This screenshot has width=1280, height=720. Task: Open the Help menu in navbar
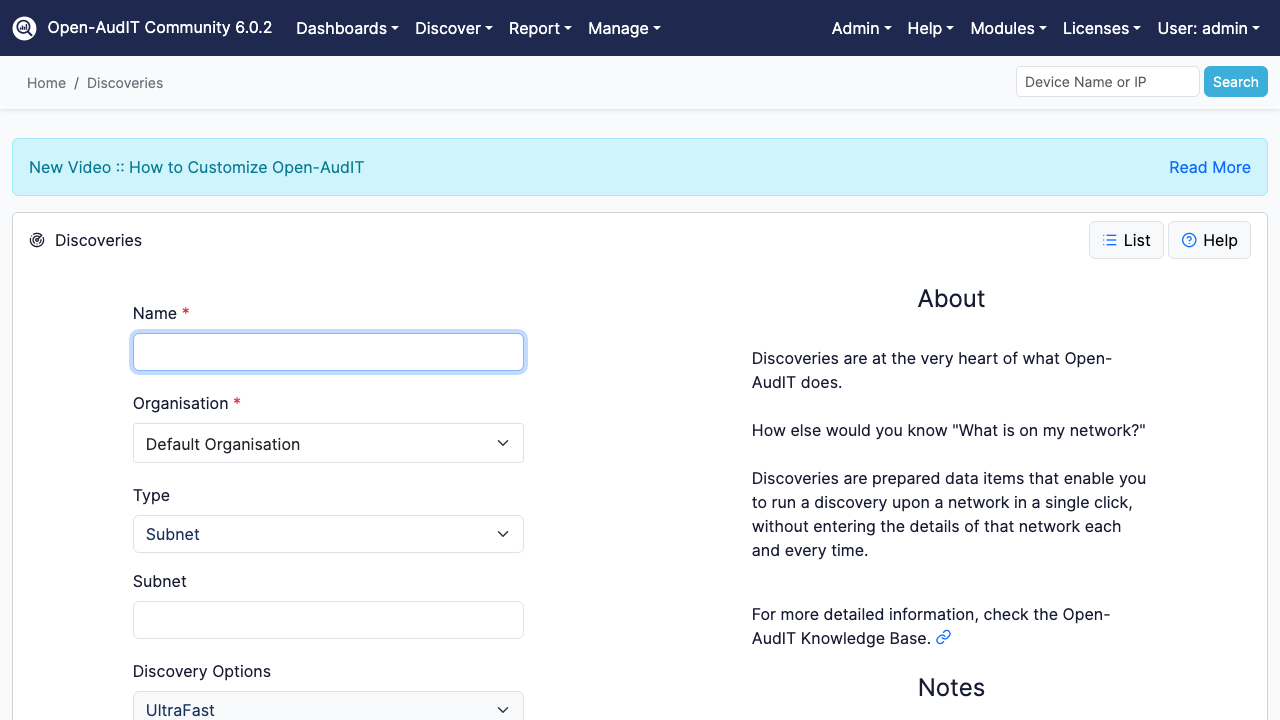click(930, 28)
